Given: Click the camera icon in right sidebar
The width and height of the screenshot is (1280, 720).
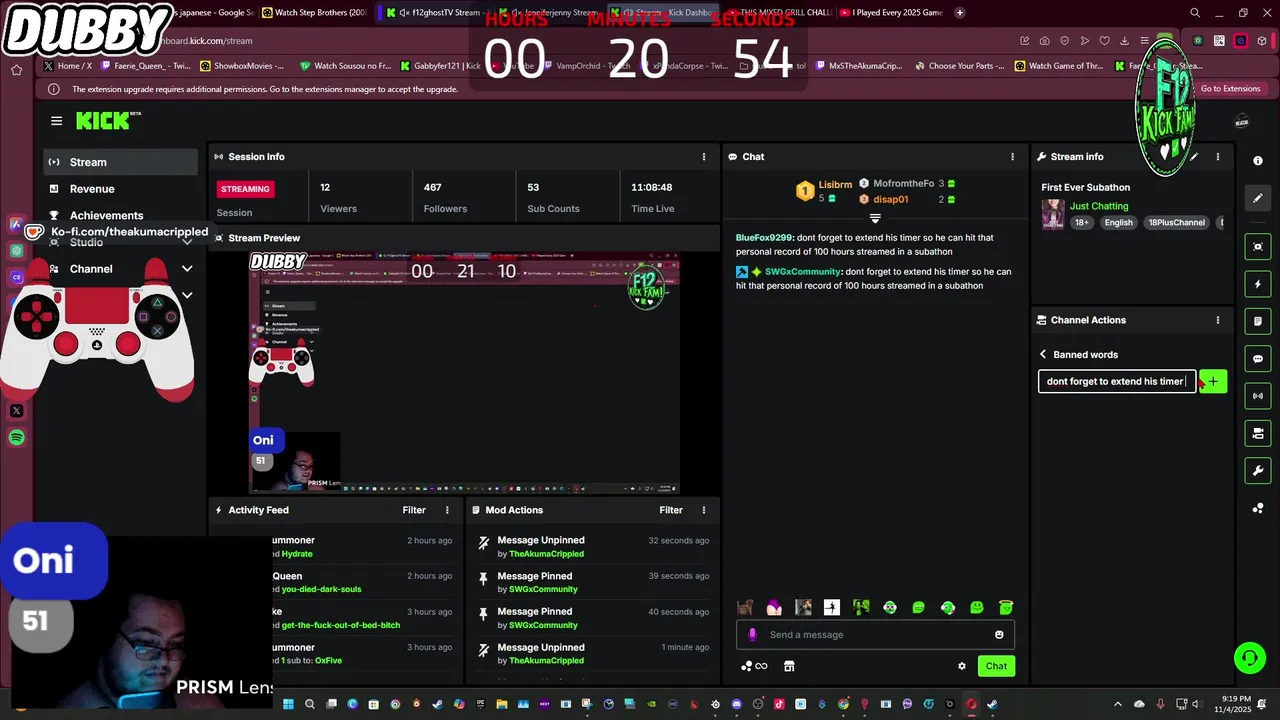Looking at the screenshot, I should click(x=1258, y=433).
